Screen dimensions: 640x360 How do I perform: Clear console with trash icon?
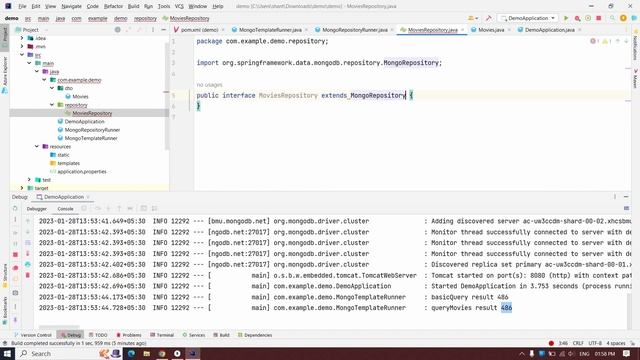tap(28, 275)
